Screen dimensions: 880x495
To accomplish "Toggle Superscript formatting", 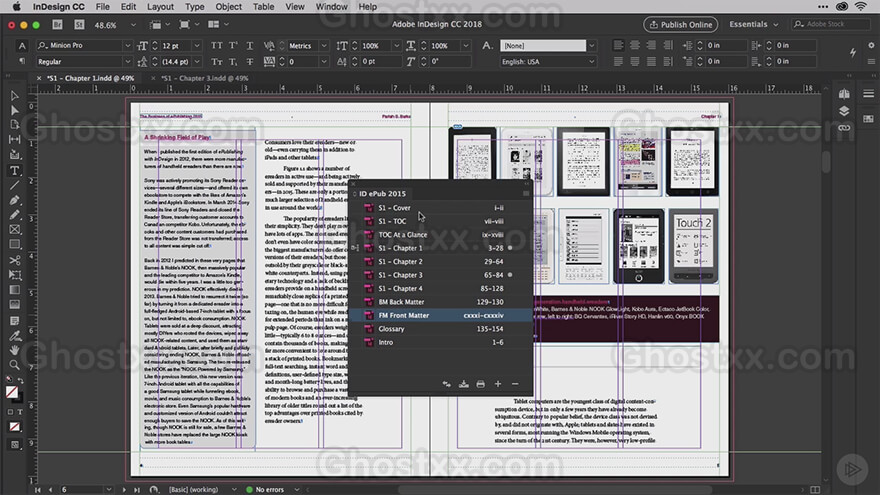I will tap(233, 45).
